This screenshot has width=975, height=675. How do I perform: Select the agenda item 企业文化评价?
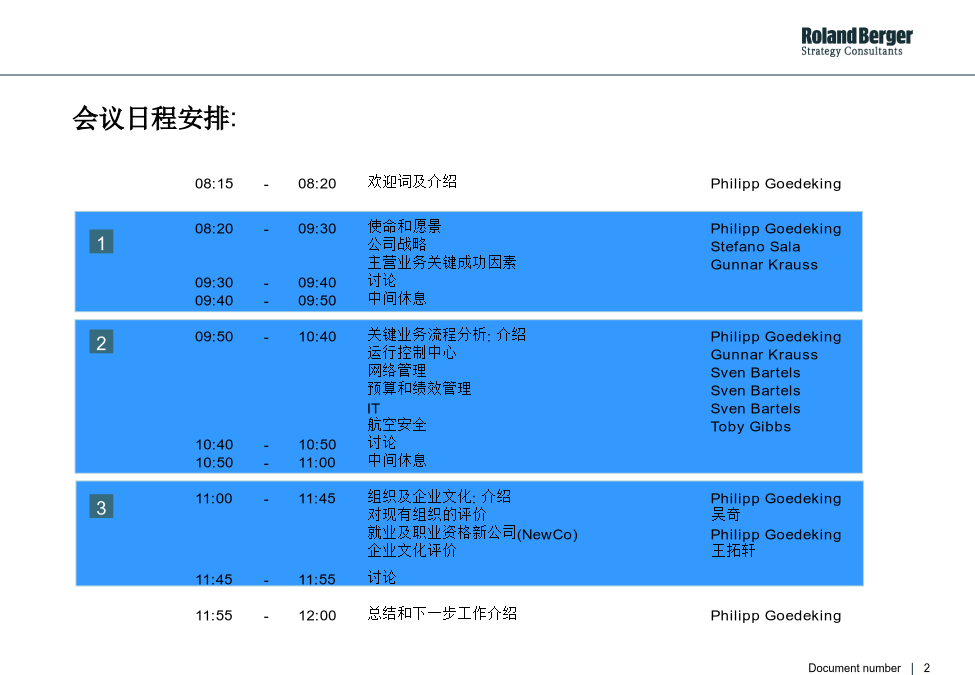pos(412,551)
